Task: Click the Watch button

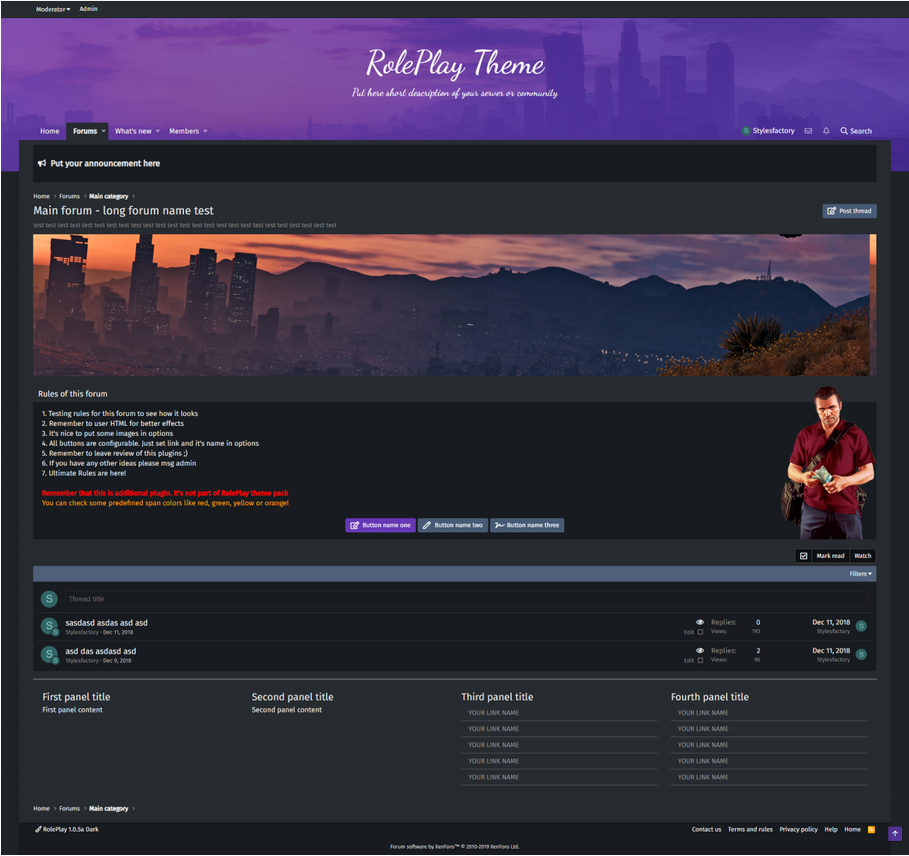Action: pos(863,556)
